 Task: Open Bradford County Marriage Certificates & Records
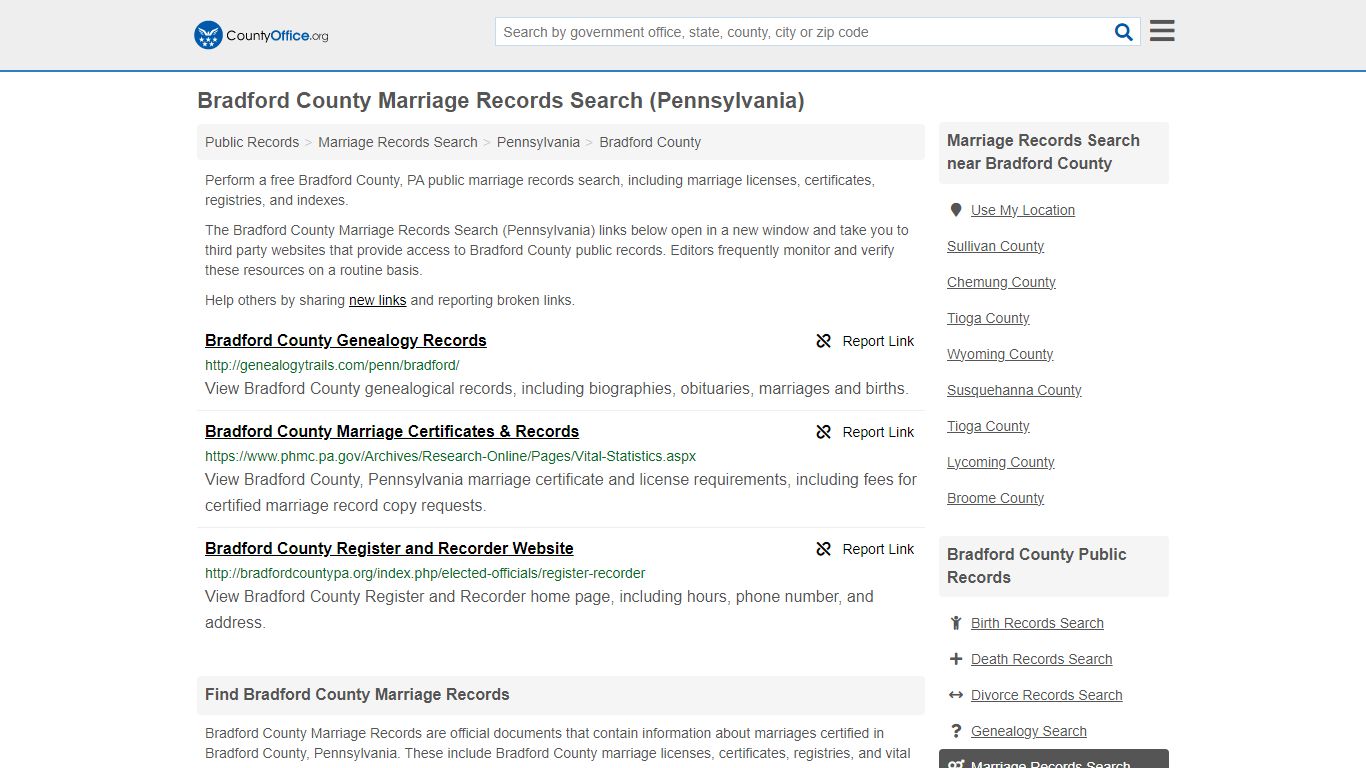pyautogui.click(x=392, y=431)
